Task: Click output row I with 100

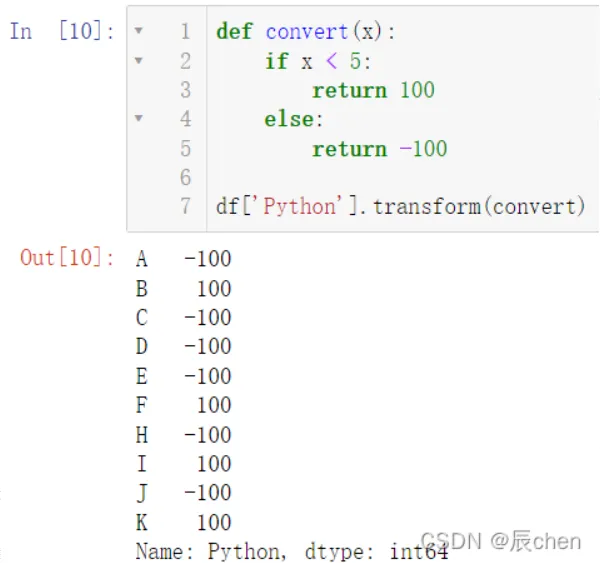Action: pos(184,463)
